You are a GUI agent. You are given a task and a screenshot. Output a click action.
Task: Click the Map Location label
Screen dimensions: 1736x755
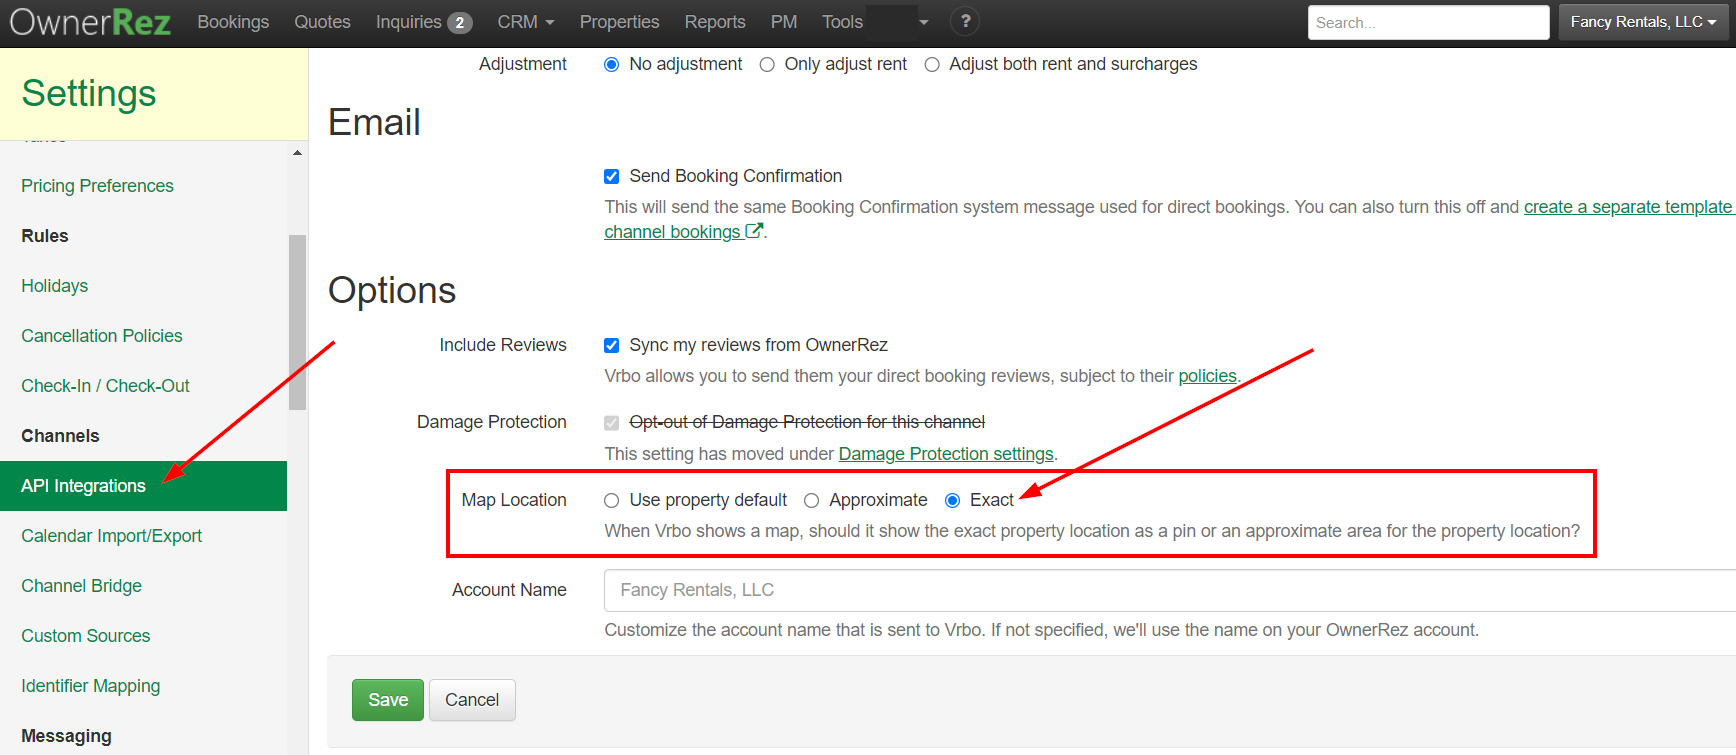(x=514, y=500)
